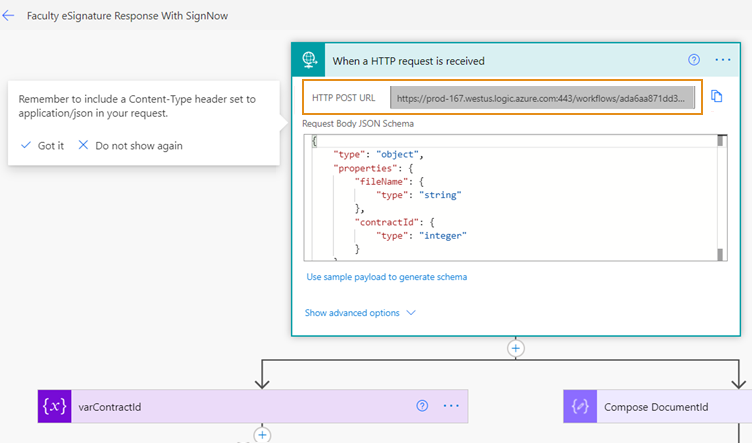The image size is (752, 443).
Task: Click inside the Request Body JSON Schema editor
Action: (520, 200)
